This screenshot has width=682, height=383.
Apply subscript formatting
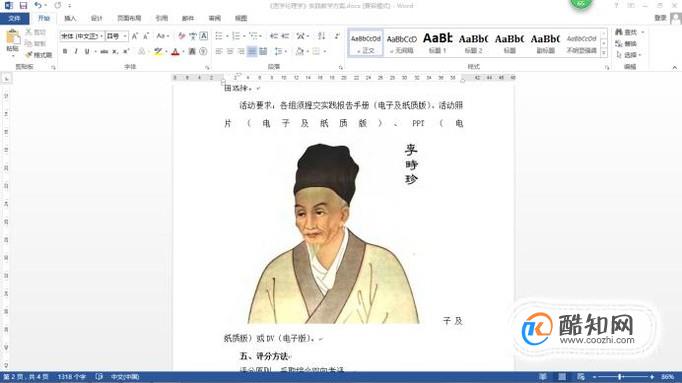click(115, 52)
